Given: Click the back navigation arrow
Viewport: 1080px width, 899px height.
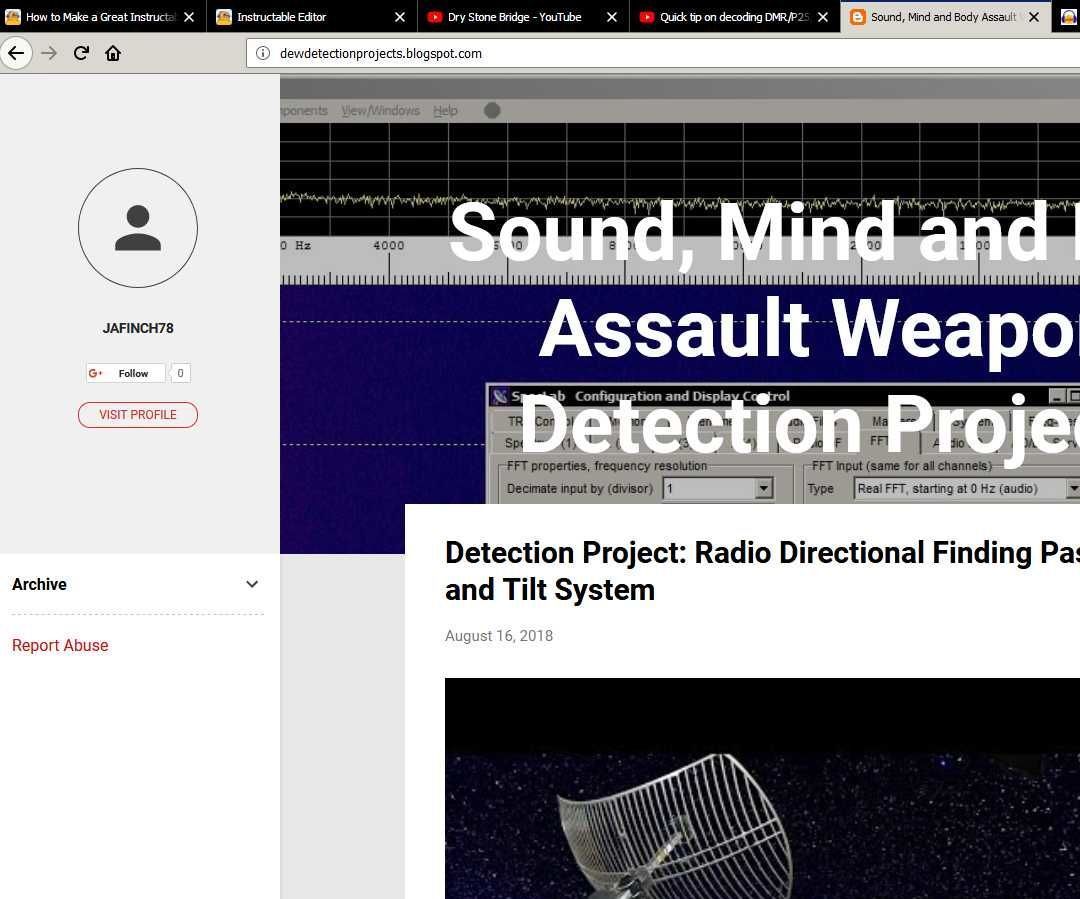Looking at the screenshot, I should point(16,53).
